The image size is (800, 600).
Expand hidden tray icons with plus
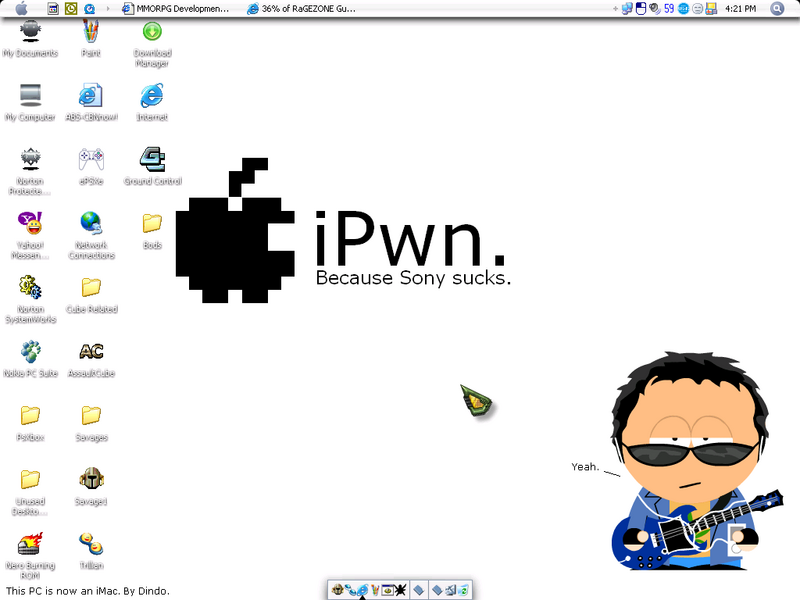point(615,8)
